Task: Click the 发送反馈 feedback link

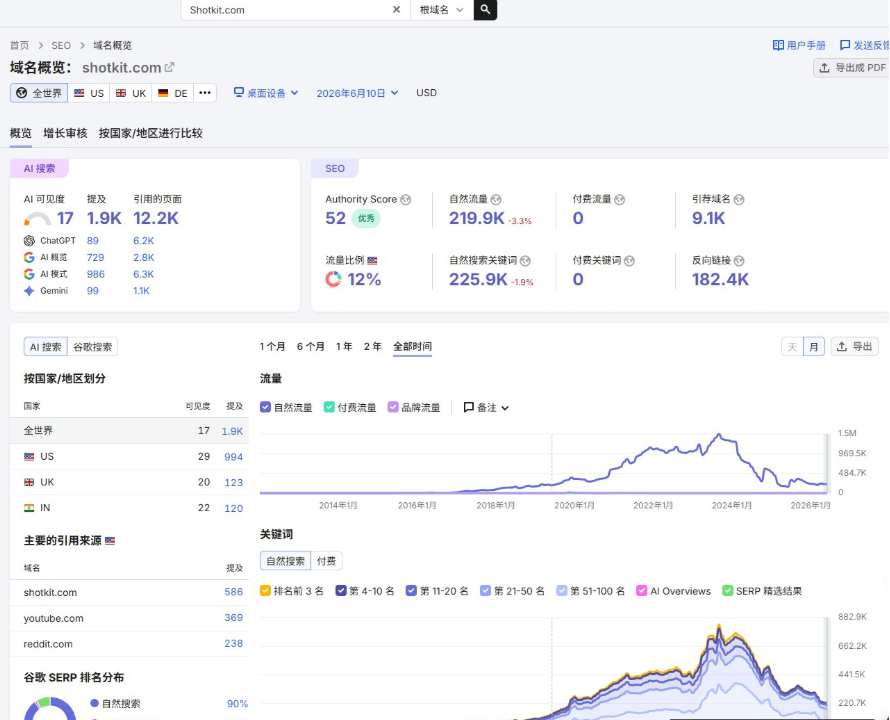Action: pyautogui.click(x=864, y=45)
